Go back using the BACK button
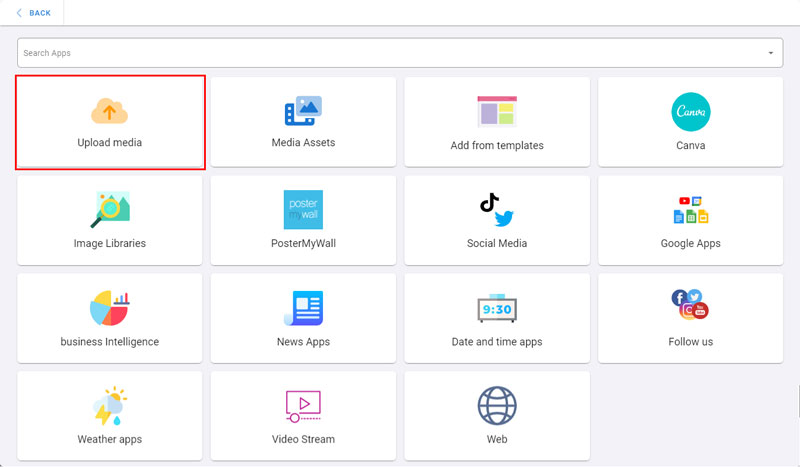This screenshot has height=467, width=800. click(34, 13)
